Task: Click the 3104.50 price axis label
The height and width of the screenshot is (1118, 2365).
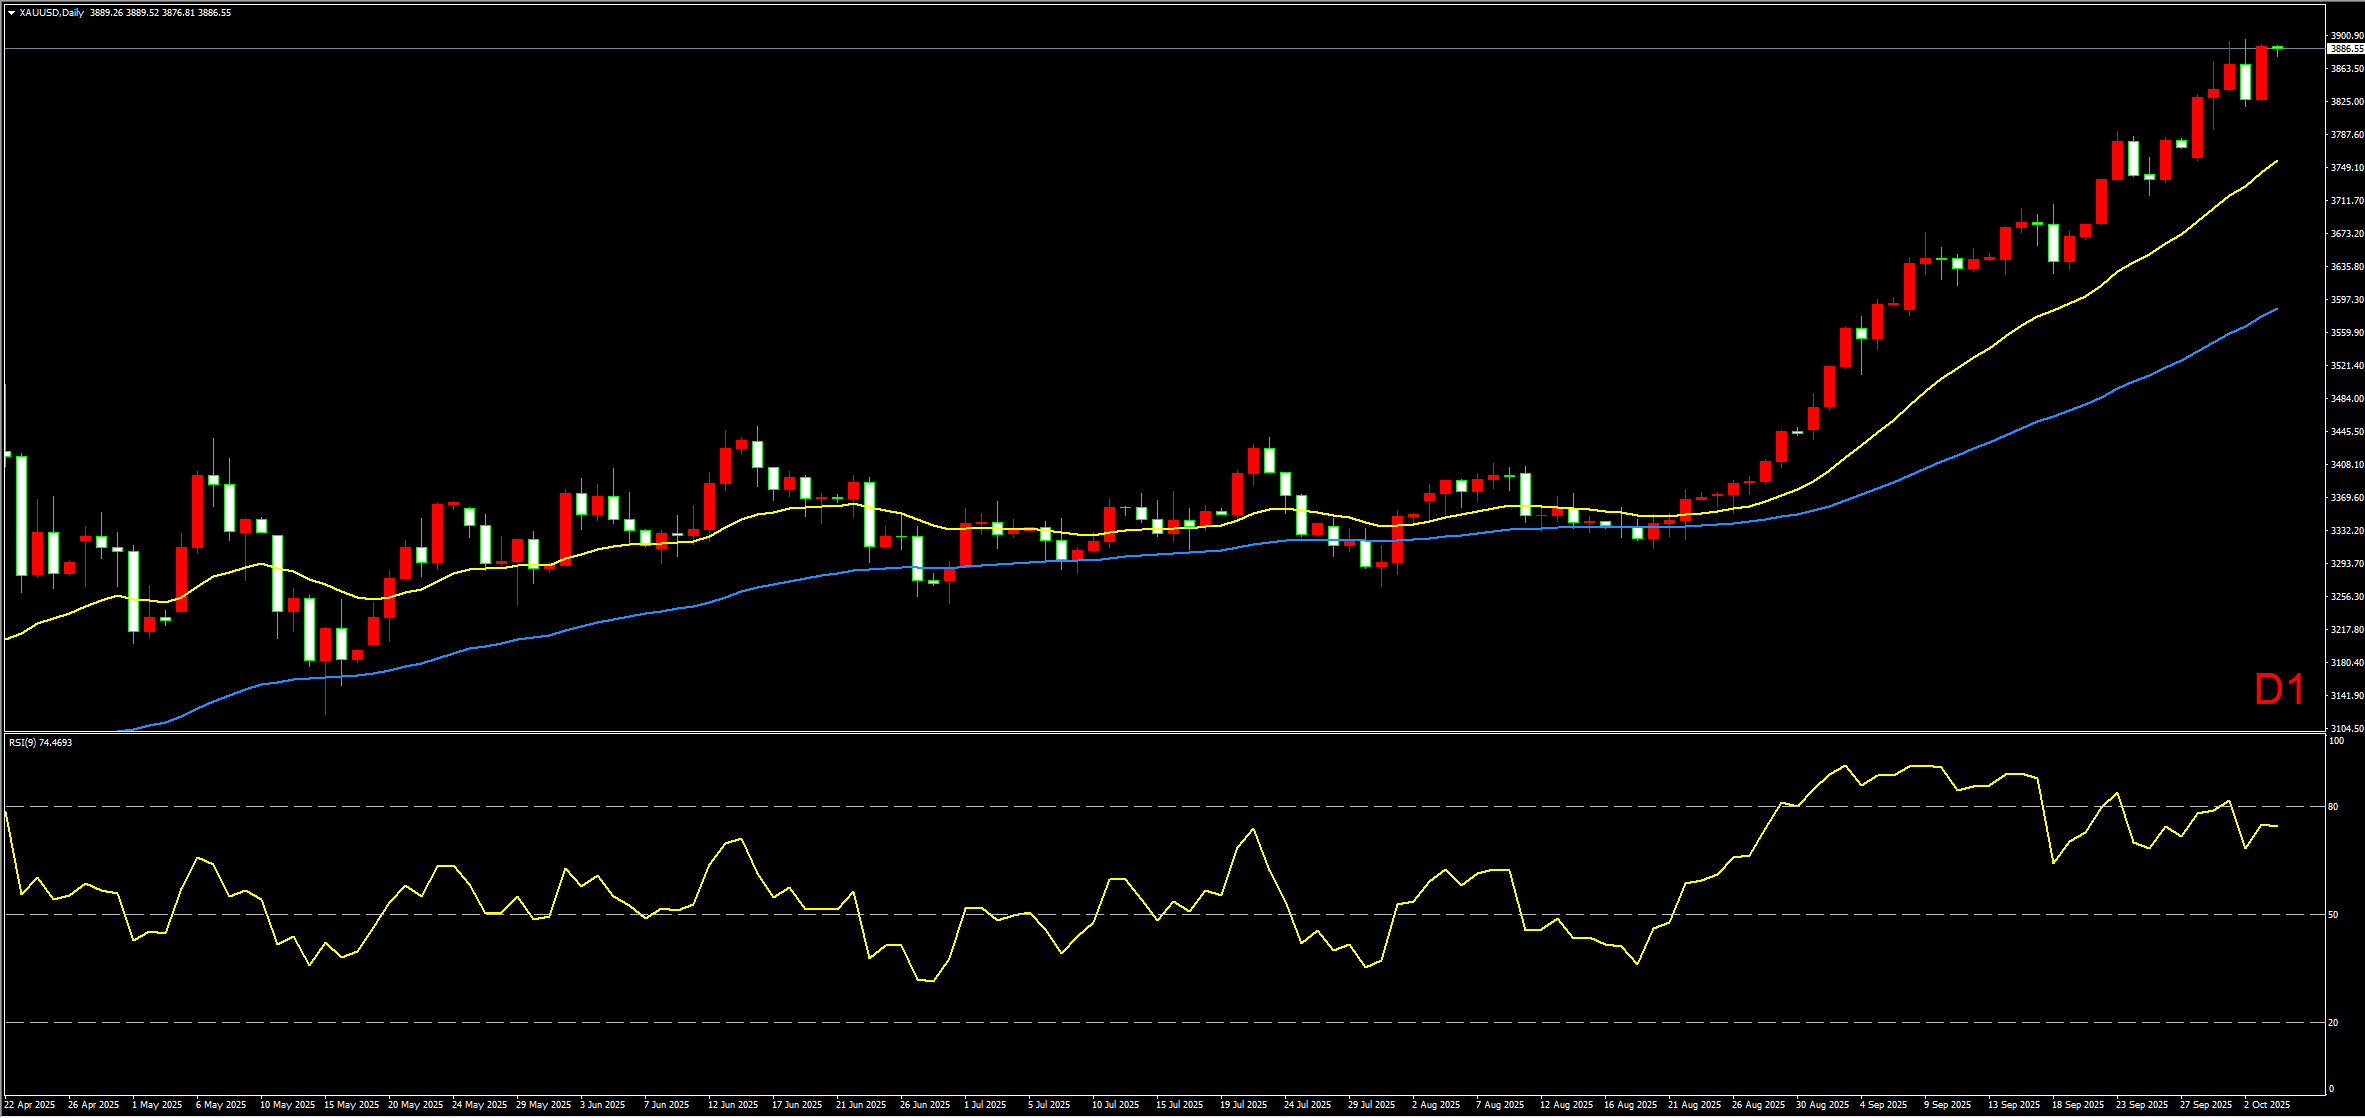Action: click(2346, 729)
